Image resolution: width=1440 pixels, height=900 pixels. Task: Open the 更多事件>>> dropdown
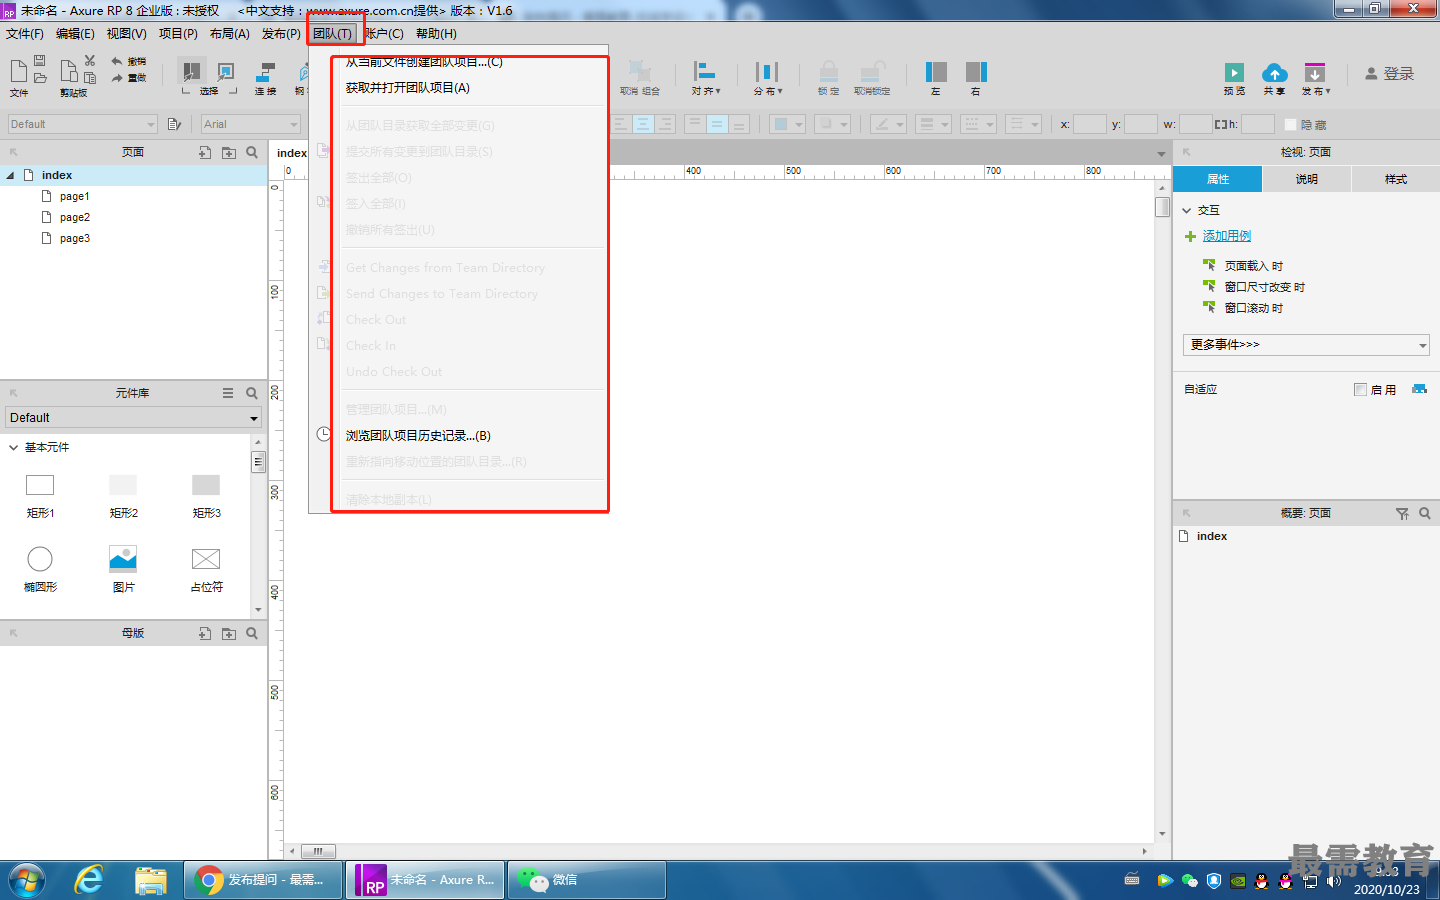pyautogui.click(x=1306, y=345)
